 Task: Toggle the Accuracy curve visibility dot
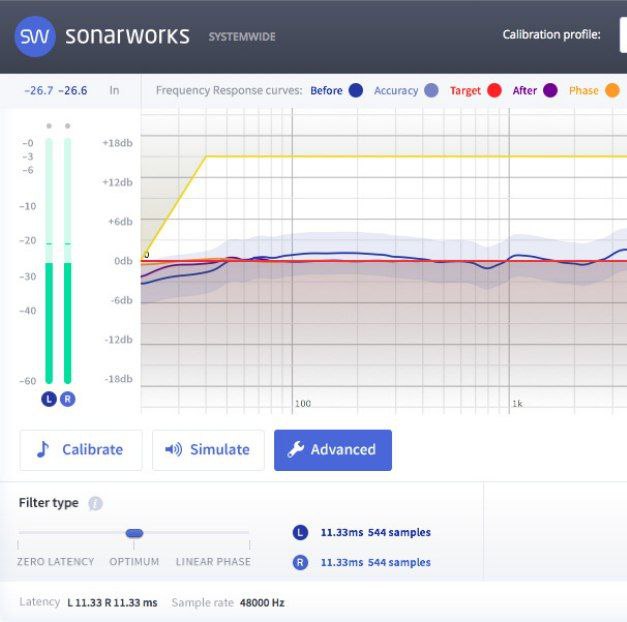pos(431,90)
